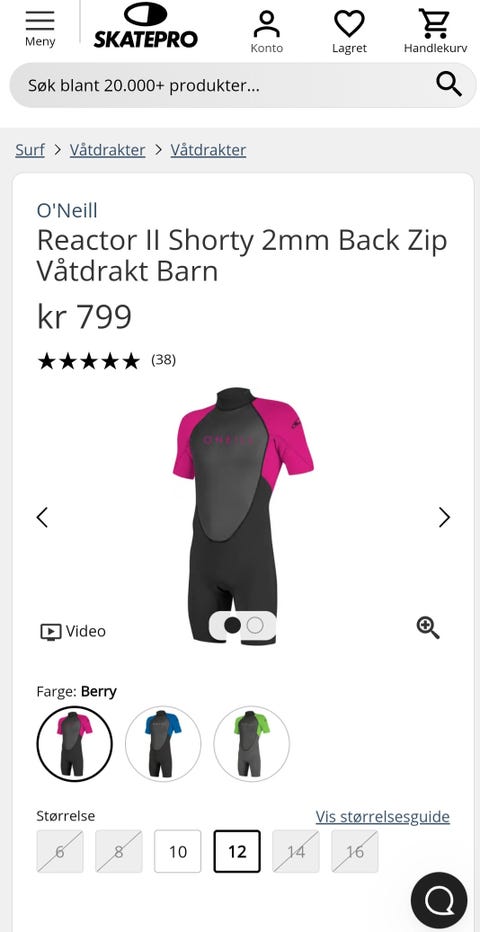
Task: Go to the SkatePro logo home
Action: [146, 25]
